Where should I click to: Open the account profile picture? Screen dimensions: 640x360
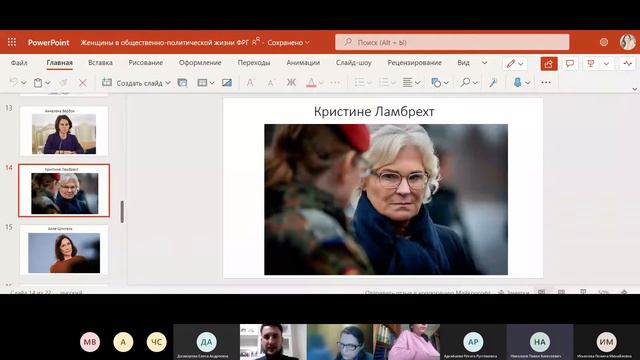click(628, 42)
